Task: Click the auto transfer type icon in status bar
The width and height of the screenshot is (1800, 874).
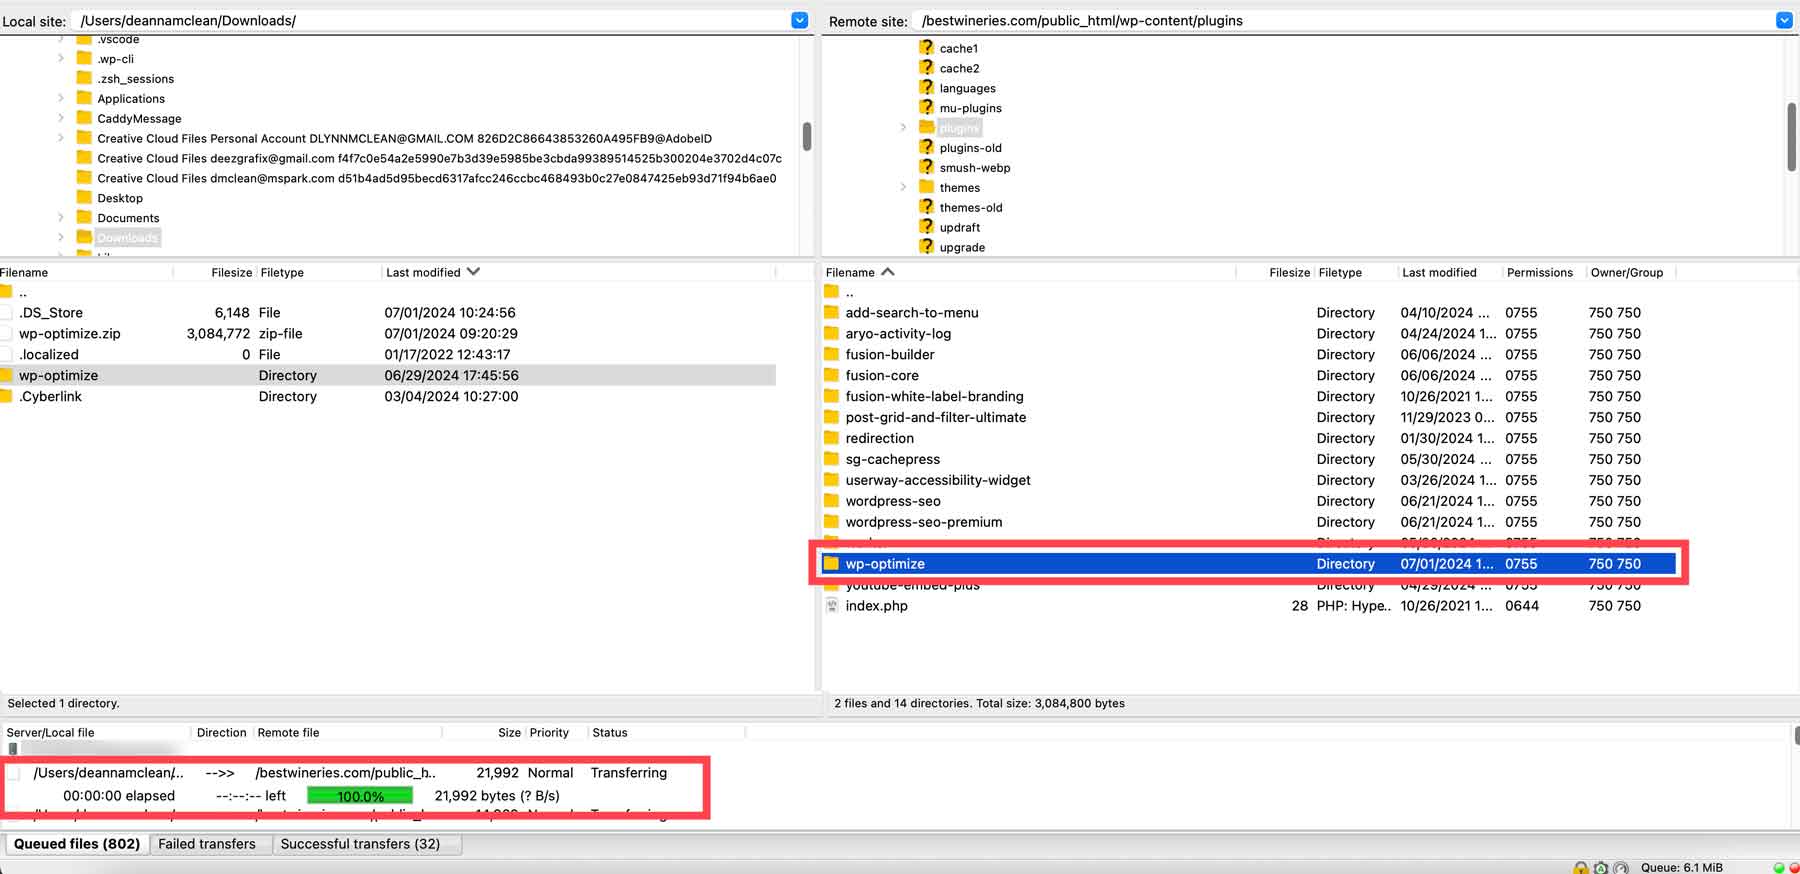Action: (1601, 868)
